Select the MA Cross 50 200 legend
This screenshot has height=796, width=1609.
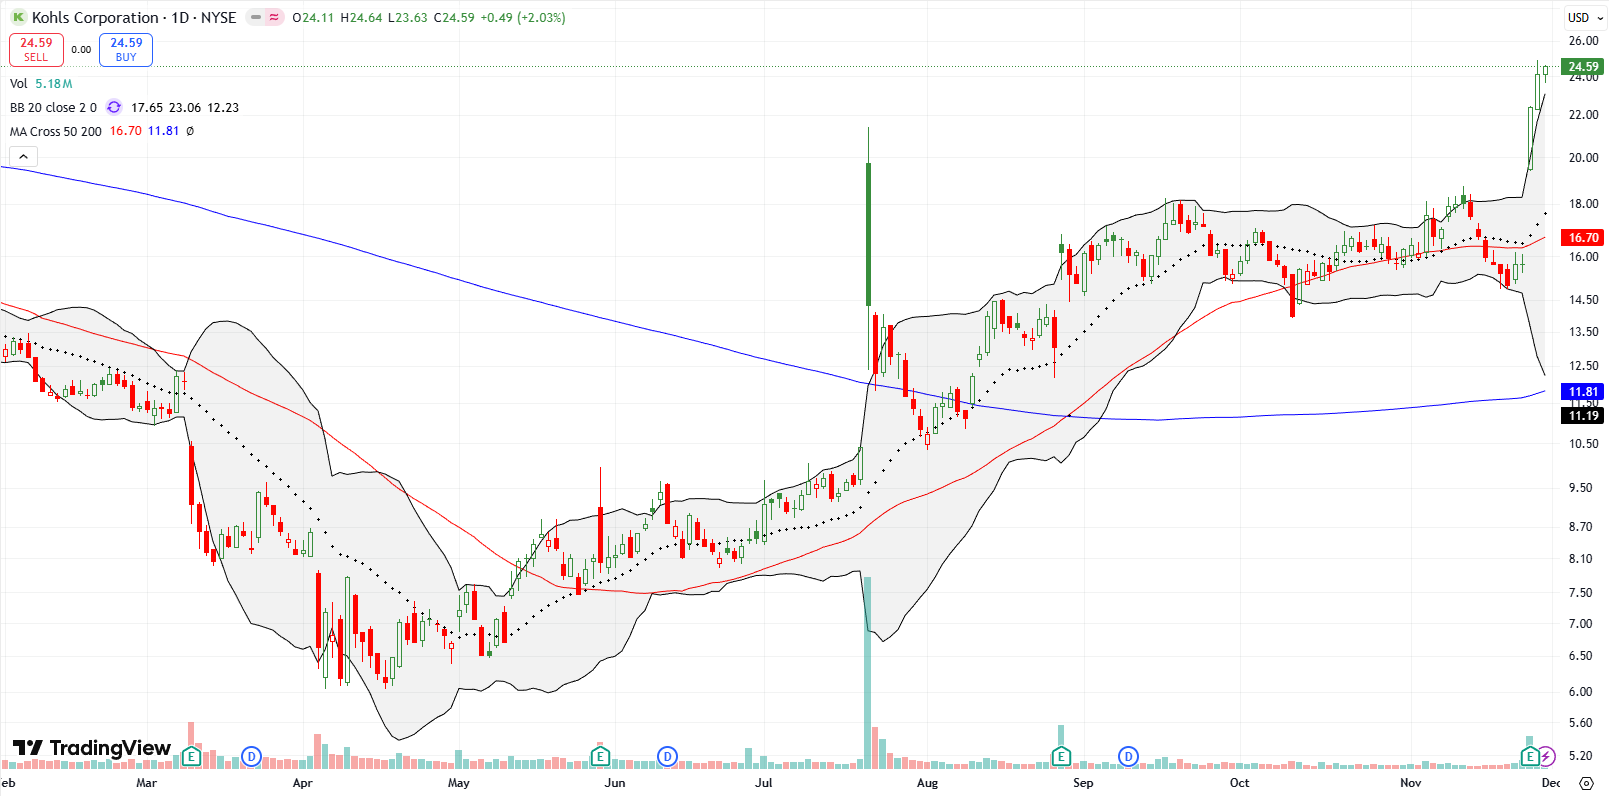(55, 132)
